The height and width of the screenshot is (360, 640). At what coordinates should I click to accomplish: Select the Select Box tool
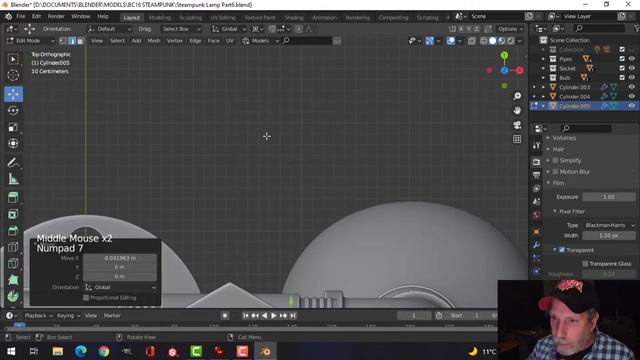click(13, 59)
